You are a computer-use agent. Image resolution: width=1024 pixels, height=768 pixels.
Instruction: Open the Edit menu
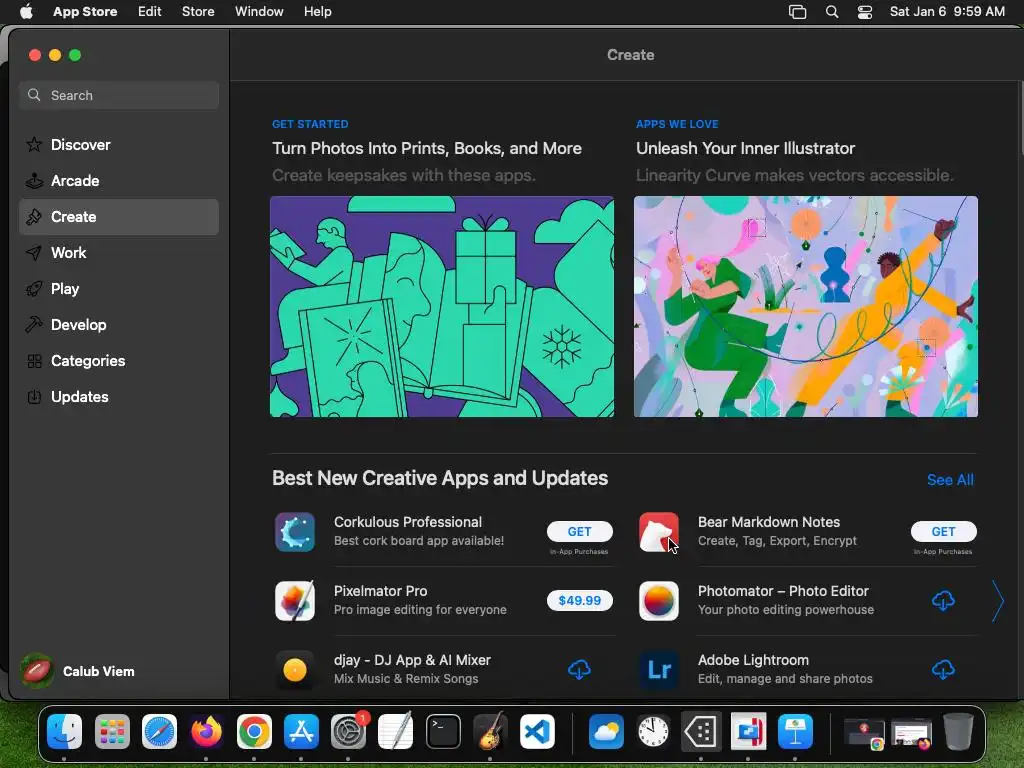click(150, 12)
